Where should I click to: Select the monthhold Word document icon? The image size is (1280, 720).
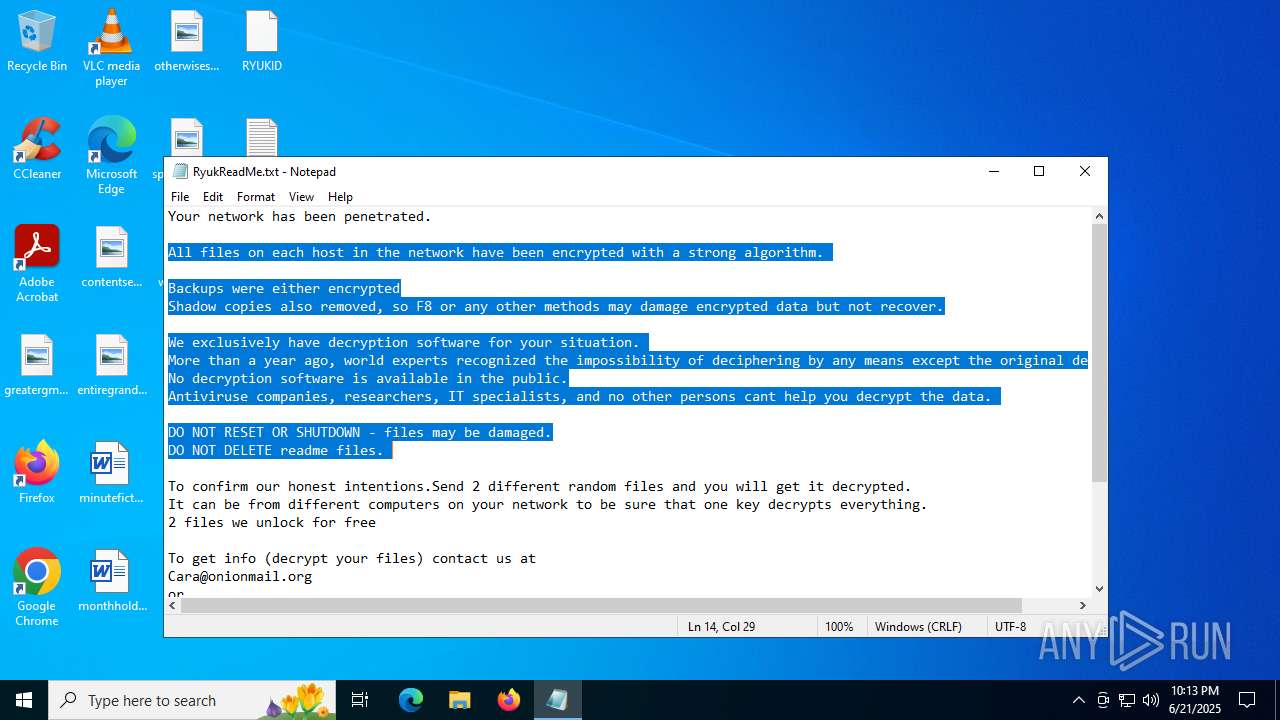tap(111, 581)
